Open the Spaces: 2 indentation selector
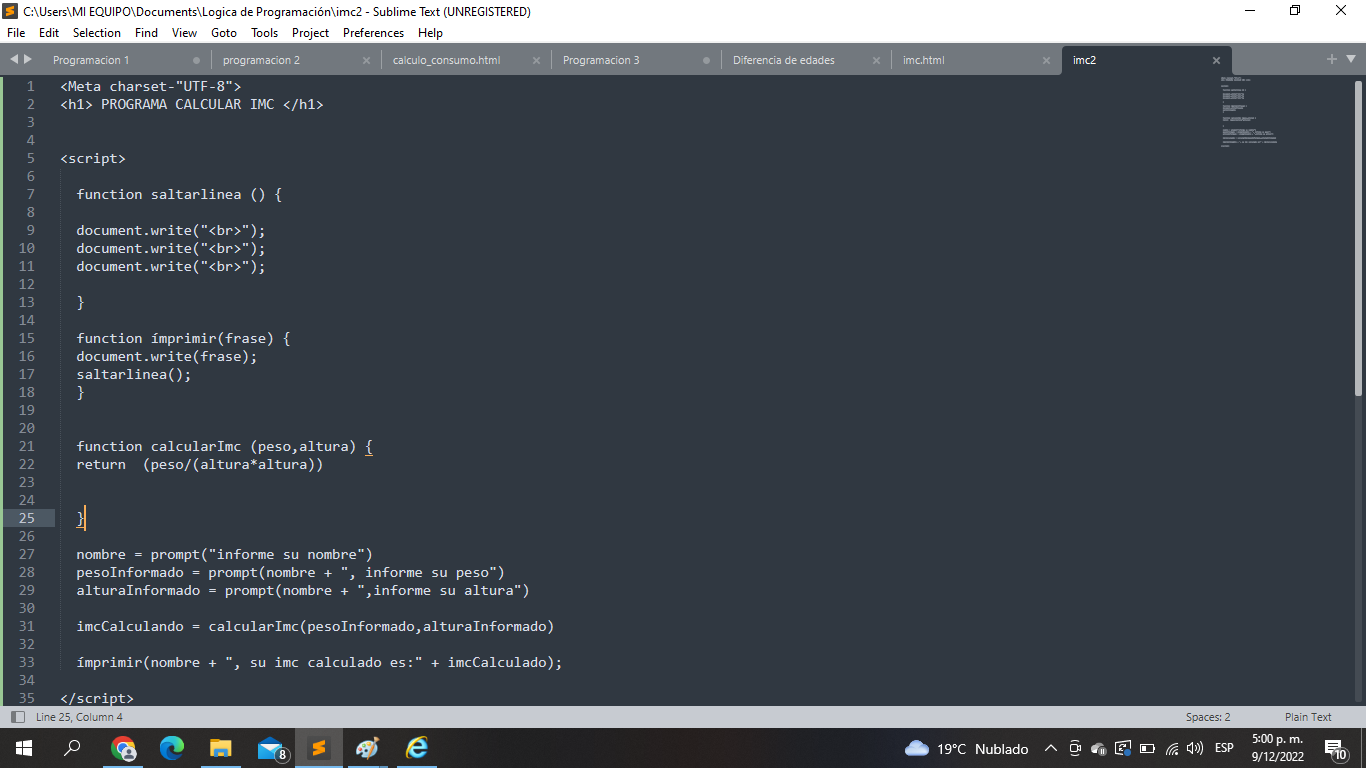The height and width of the screenshot is (768, 1366). pos(1208,717)
